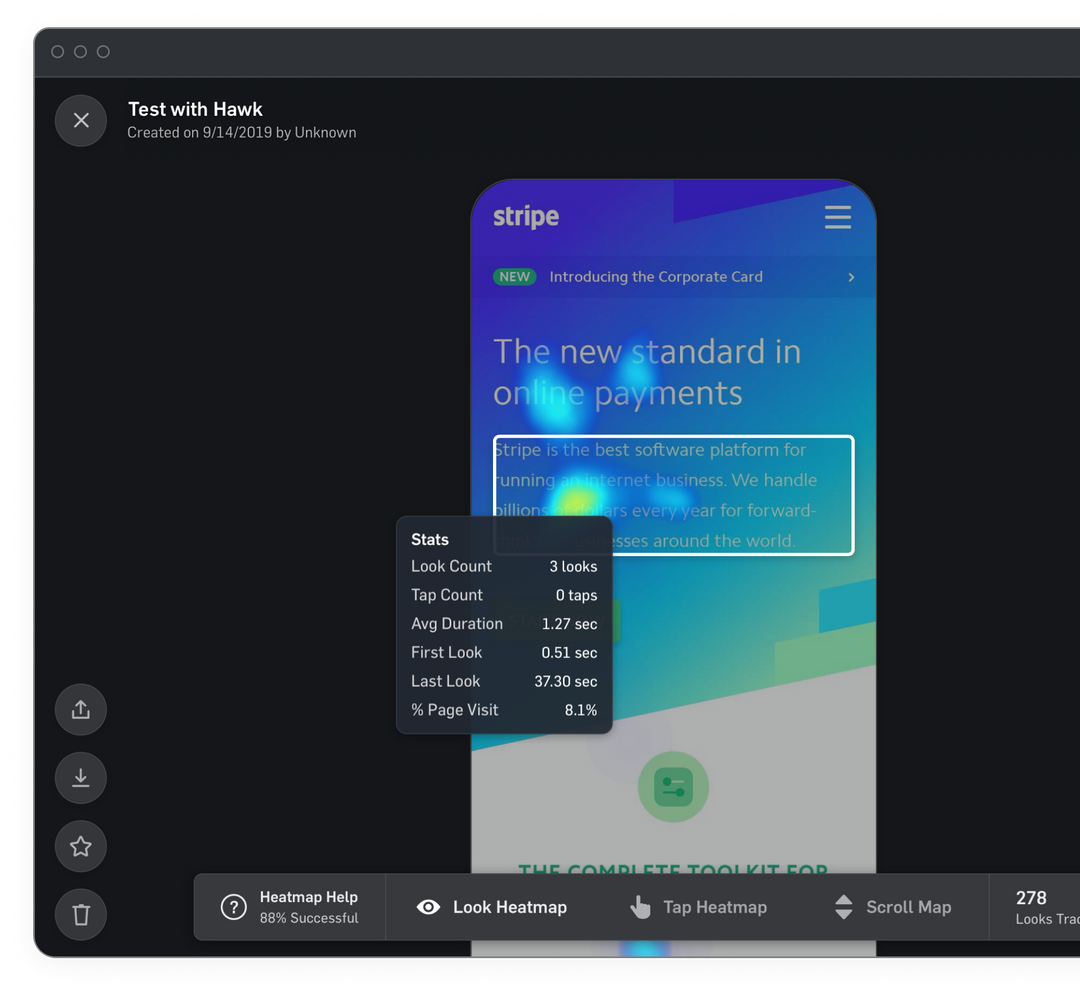Open Heatmap Help question mark icon
The width and height of the screenshot is (1080, 996).
[x=233, y=907]
